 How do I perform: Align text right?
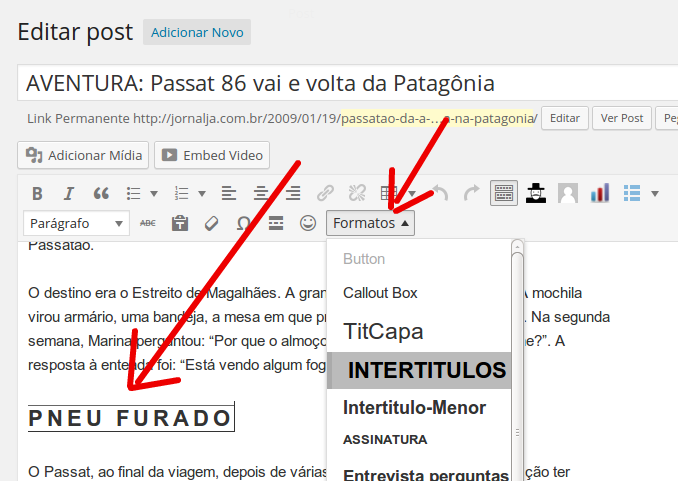293,193
